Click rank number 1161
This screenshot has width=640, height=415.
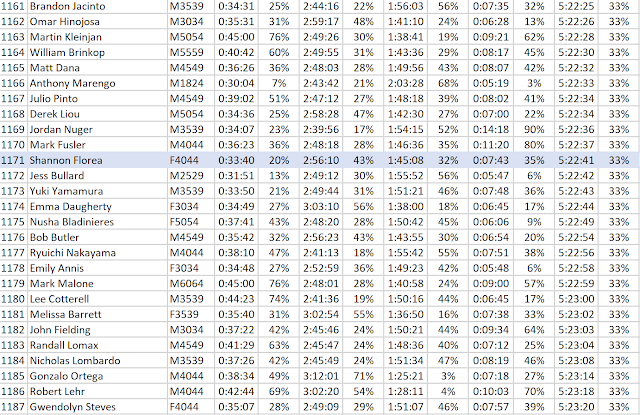click(13, 6)
